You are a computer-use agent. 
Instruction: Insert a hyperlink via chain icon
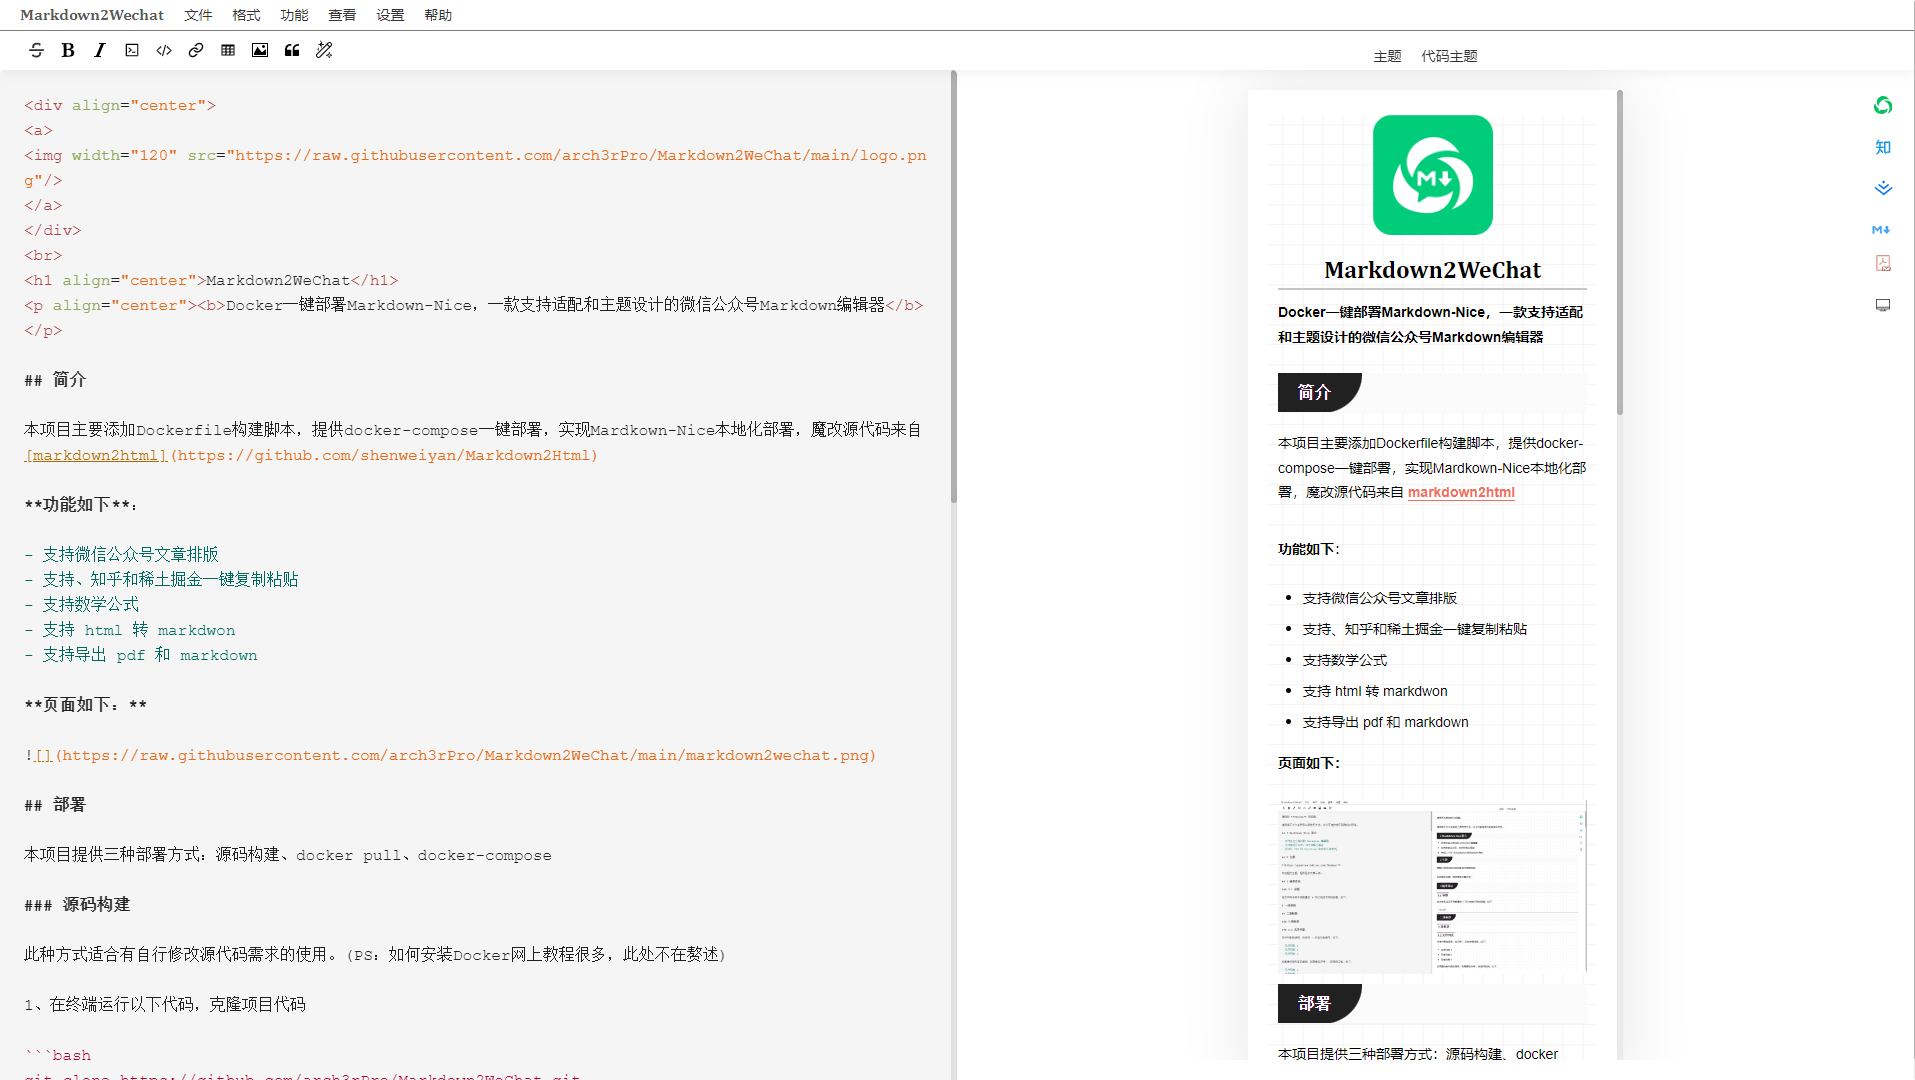click(196, 50)
